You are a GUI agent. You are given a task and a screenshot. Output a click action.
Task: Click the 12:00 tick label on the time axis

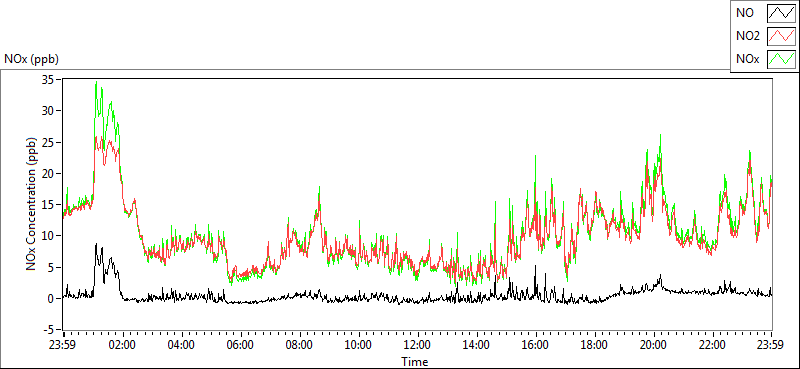(x=417, y=345)
